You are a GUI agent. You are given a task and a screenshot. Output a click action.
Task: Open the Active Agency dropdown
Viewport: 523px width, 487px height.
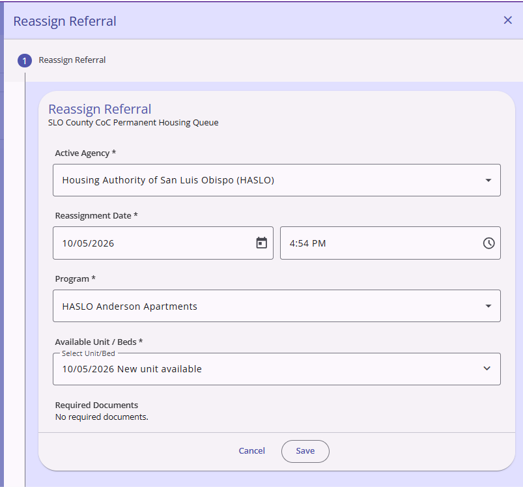pyautogui.click(x=277, y=180)
